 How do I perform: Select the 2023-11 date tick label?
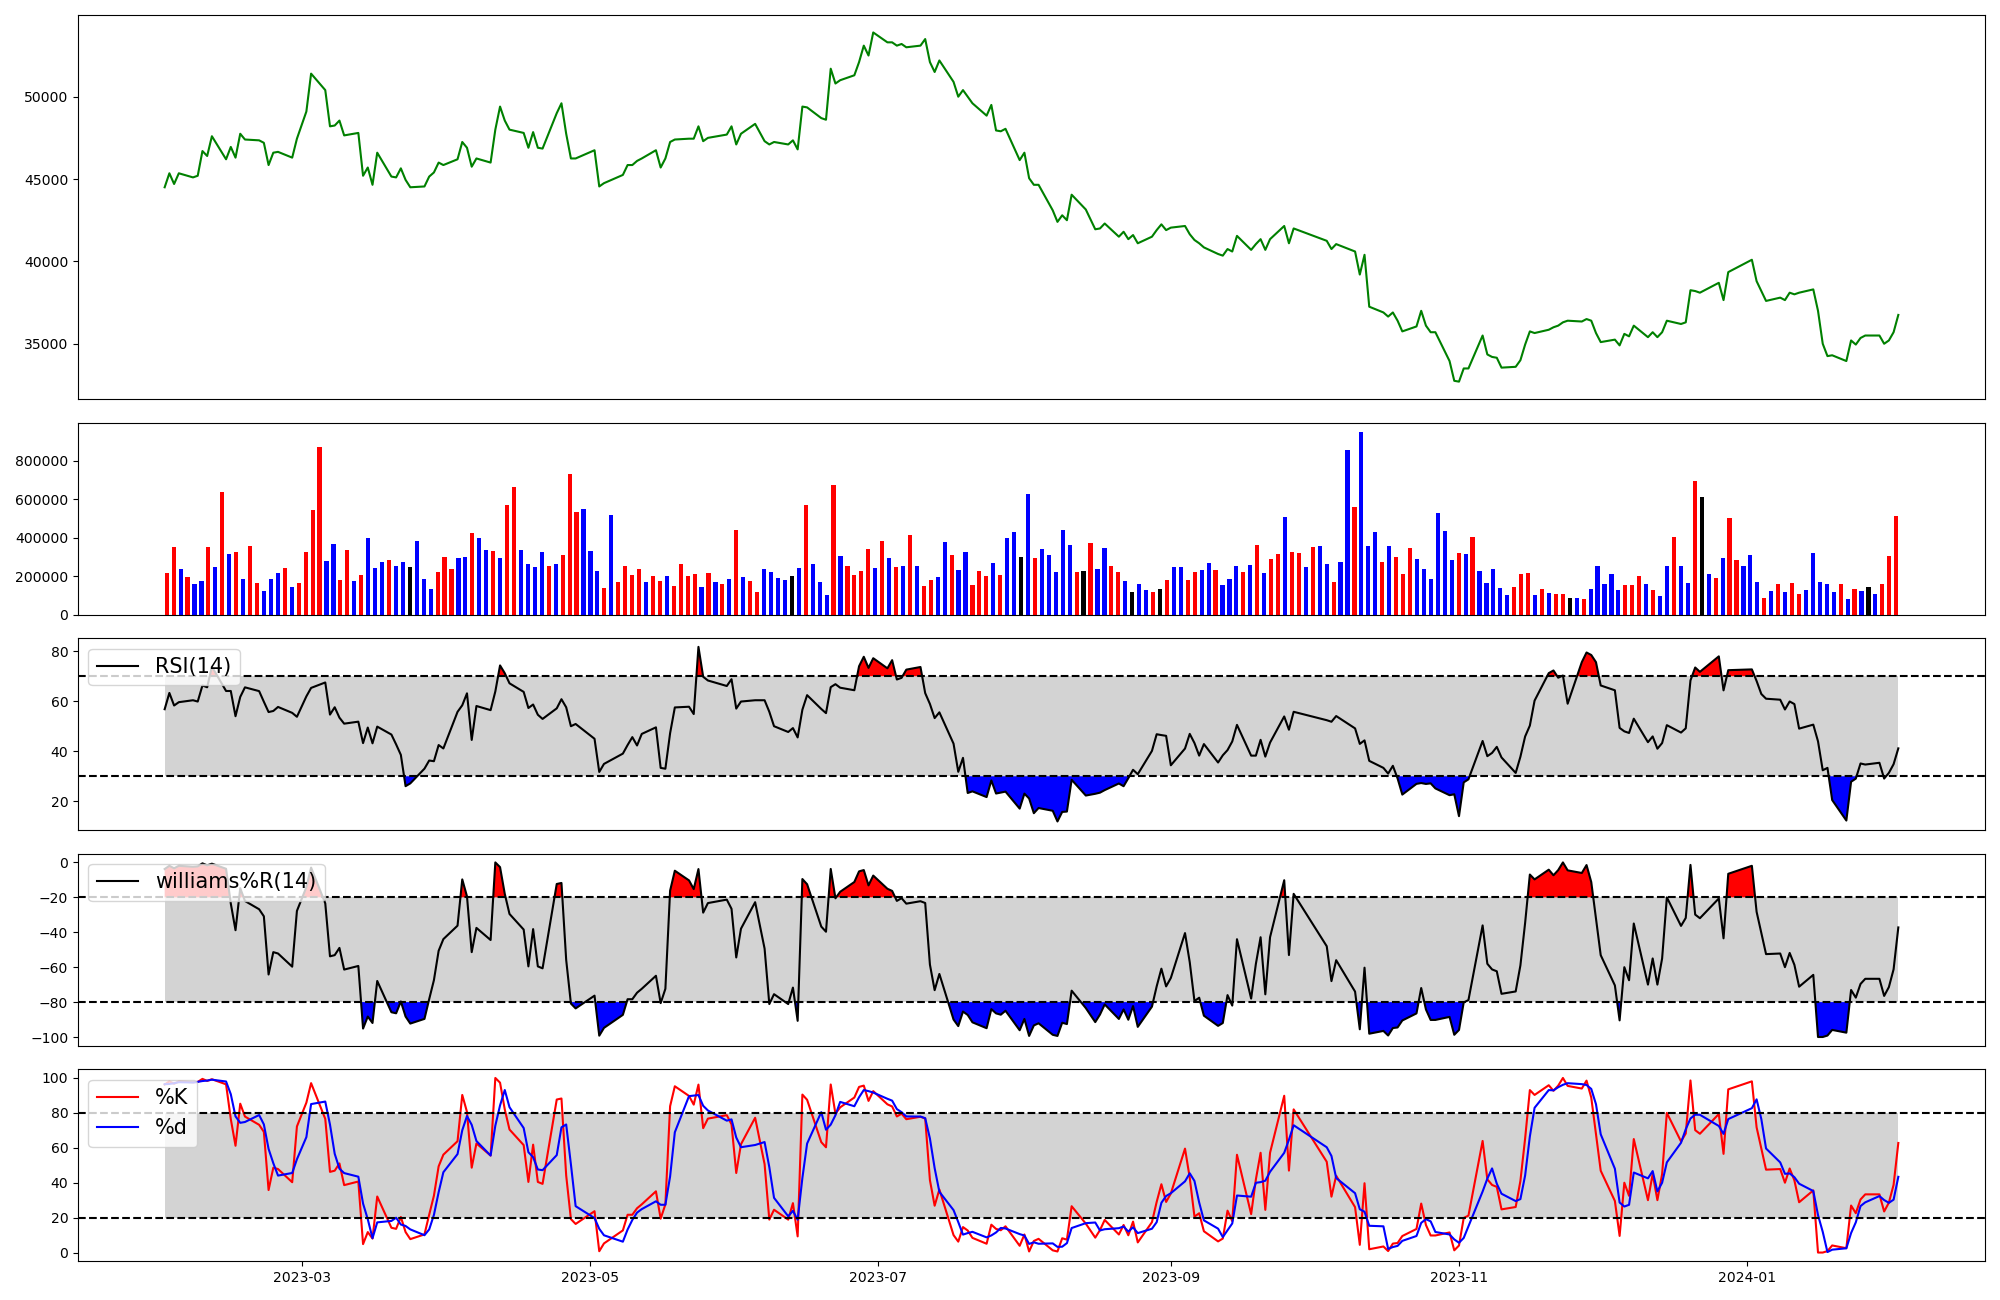(x=1459, y=1277)
